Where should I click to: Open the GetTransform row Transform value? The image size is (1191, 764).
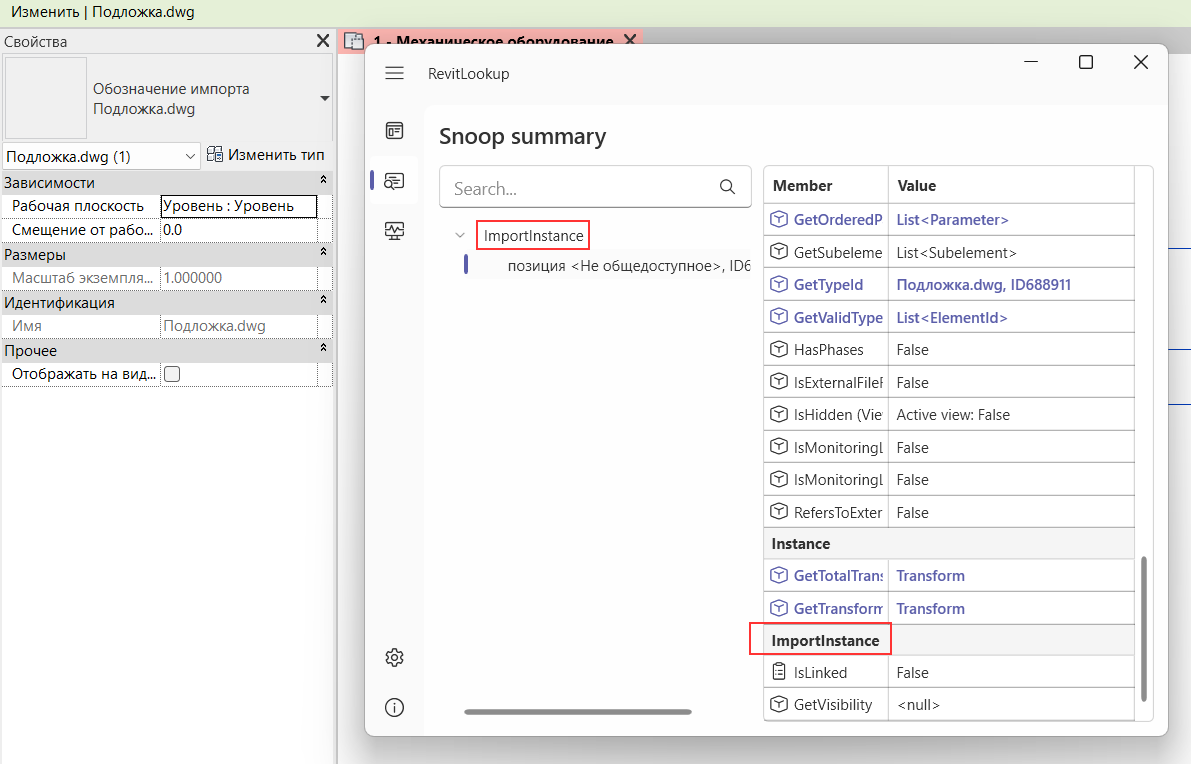click(x=930, y=608)
